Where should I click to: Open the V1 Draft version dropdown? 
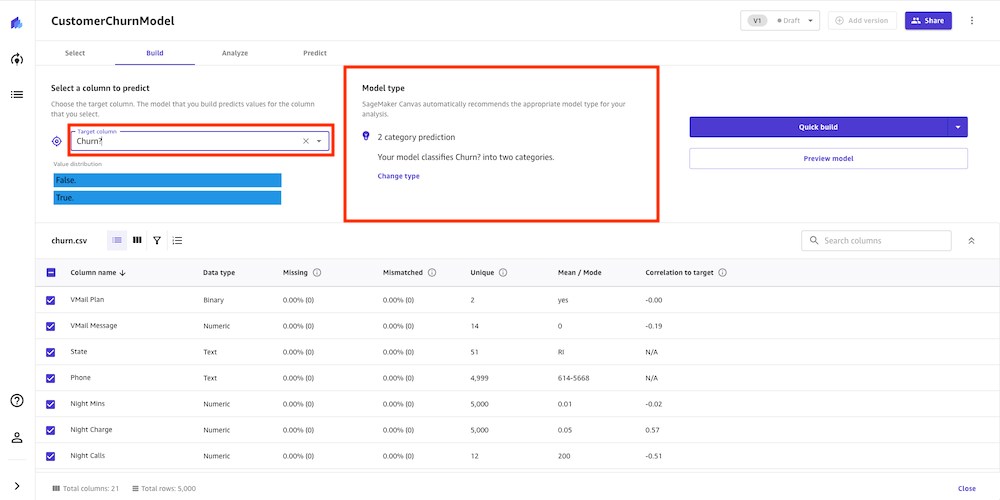click(x=779, y=20)
